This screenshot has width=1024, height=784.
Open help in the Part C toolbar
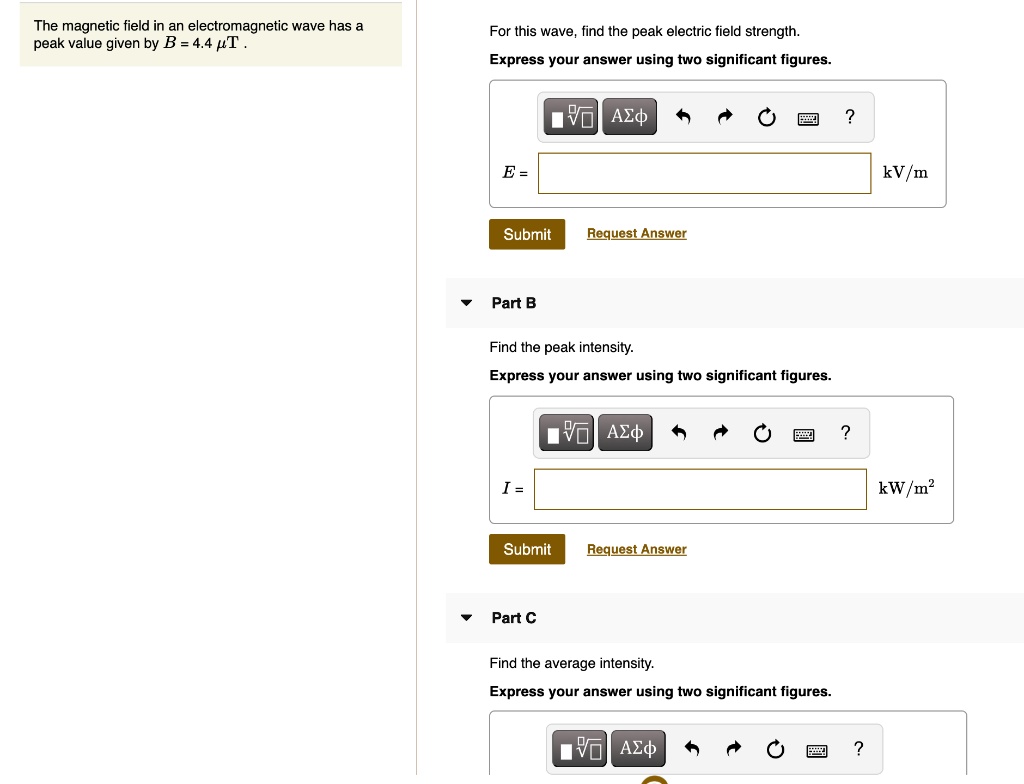[858, 749]
